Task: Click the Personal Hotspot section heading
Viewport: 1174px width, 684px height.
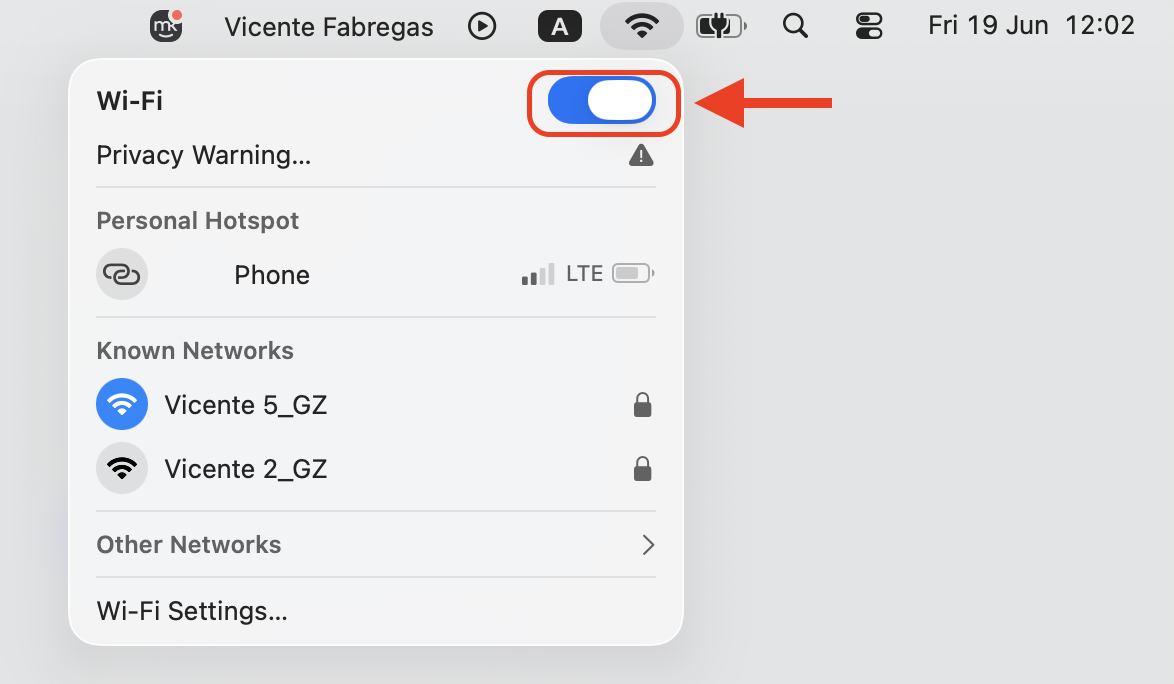Action: click(x=198, y=221)
